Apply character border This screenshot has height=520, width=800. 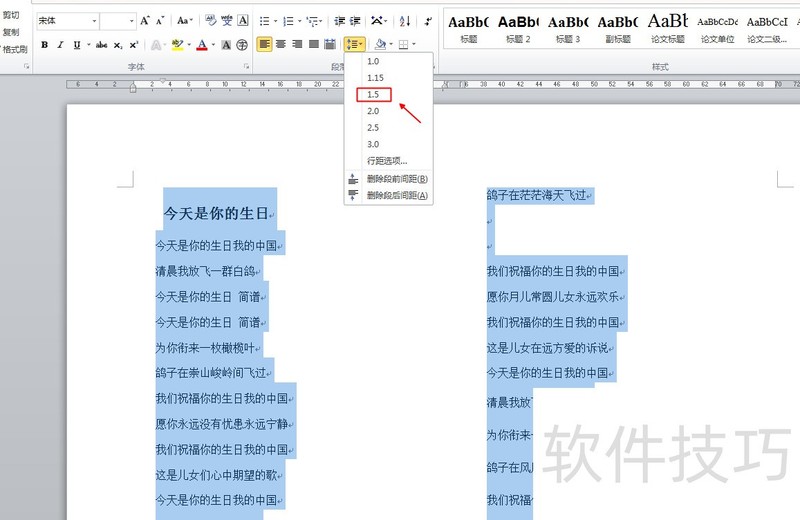[x=243, y=21]
